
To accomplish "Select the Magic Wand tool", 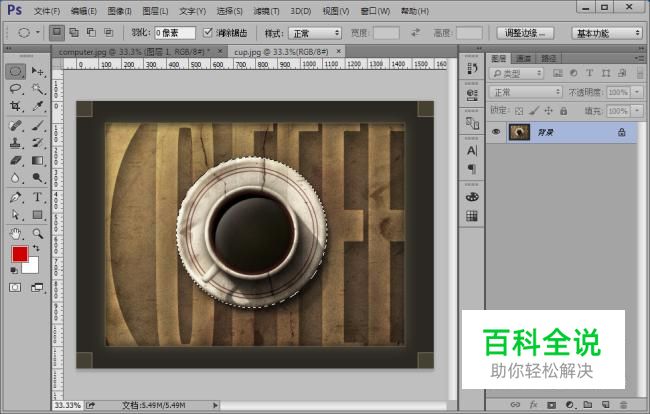I will coord(38,89).
